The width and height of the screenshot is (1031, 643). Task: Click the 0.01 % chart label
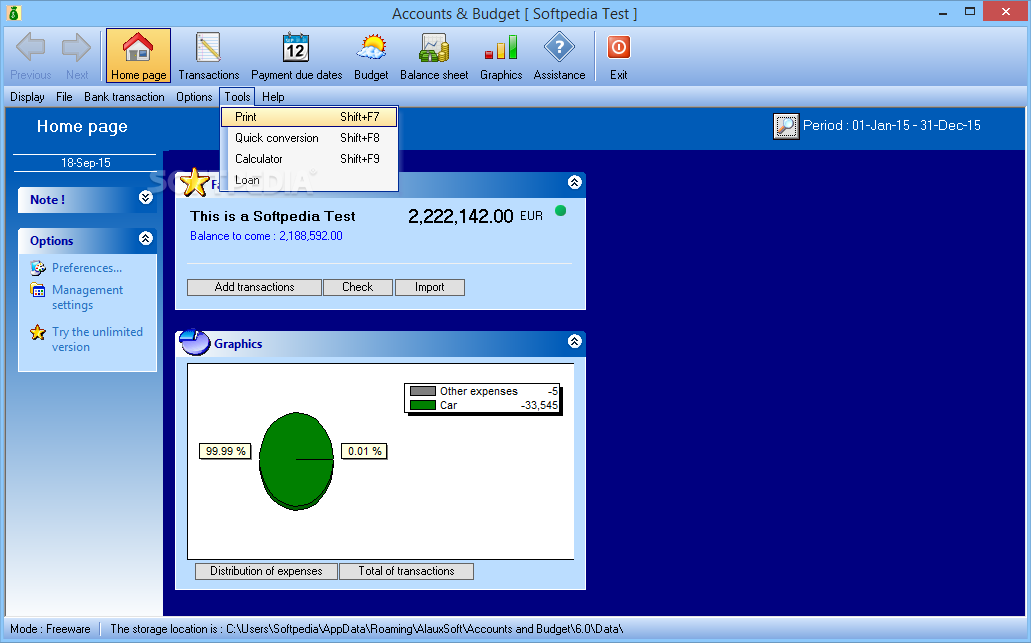click(364, 451)
